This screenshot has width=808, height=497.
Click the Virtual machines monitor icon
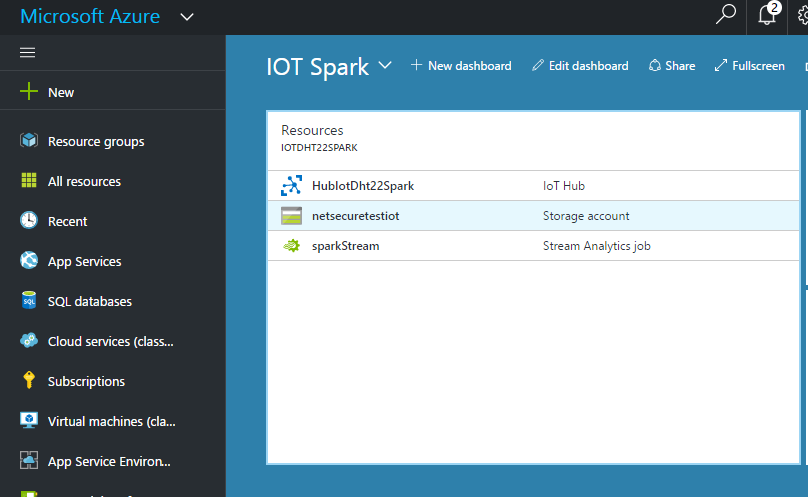coord(29,420)
